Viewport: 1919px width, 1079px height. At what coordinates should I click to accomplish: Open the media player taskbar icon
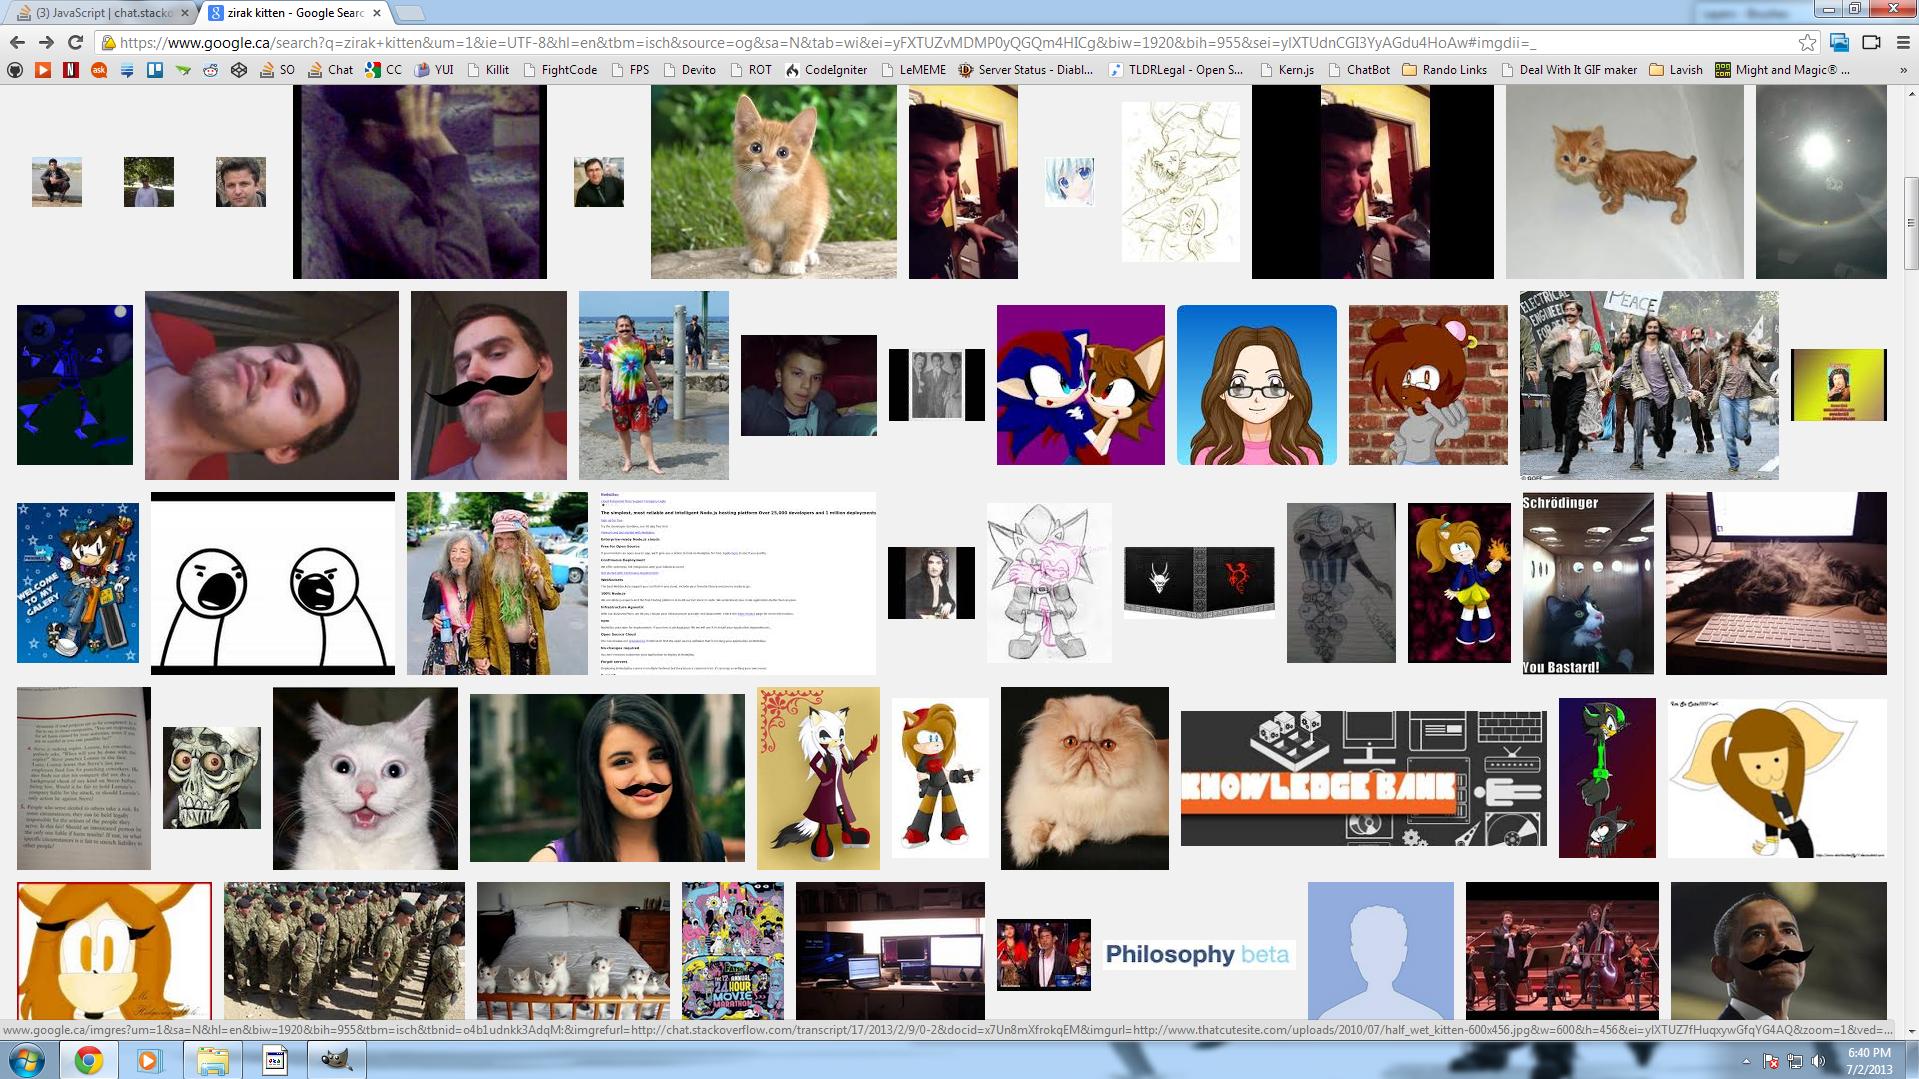point(149,1060)
